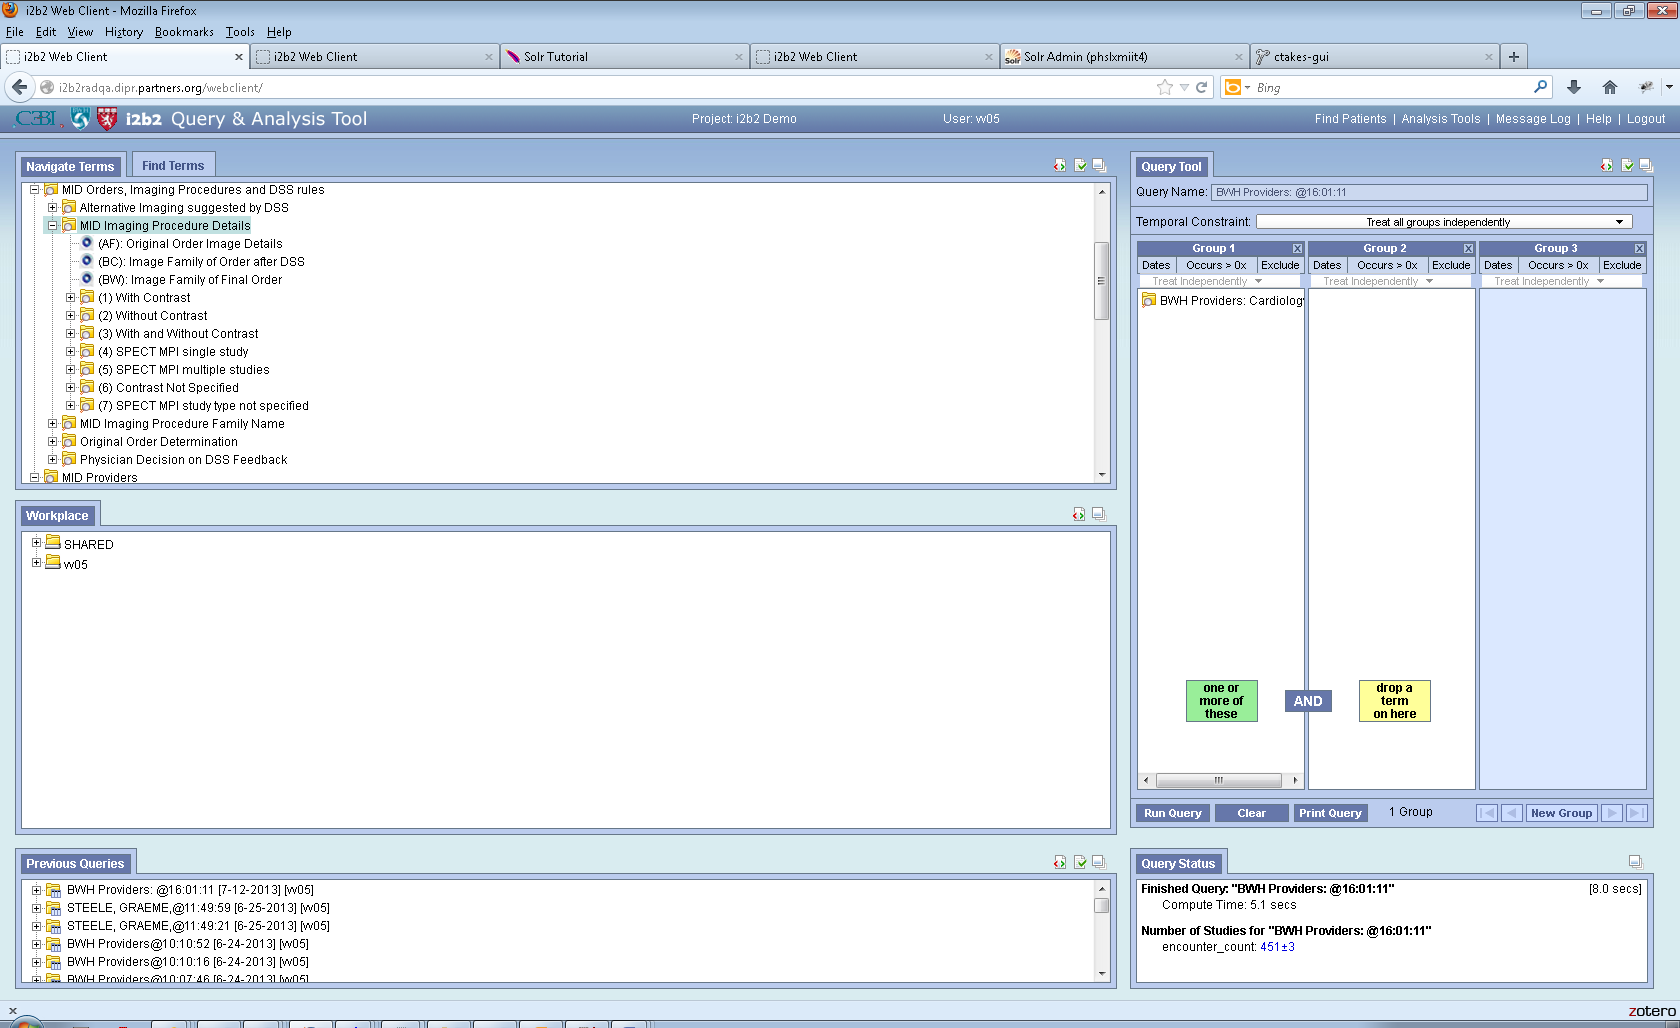Go to Firefox home page icon
This screenshot has height=1028, width=1680.
coord(1610,88)
